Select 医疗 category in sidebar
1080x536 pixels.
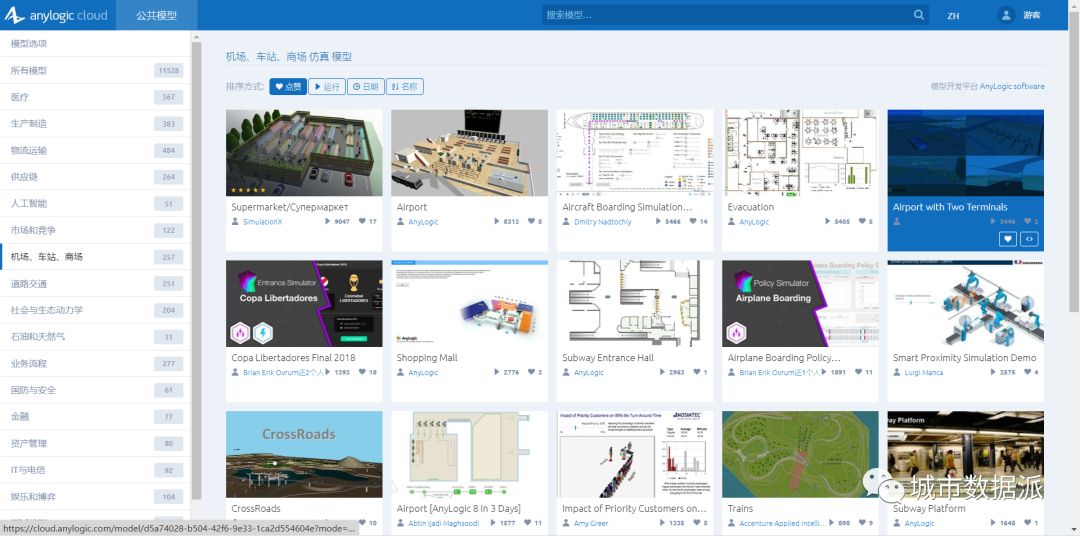(x=96, y=97)
